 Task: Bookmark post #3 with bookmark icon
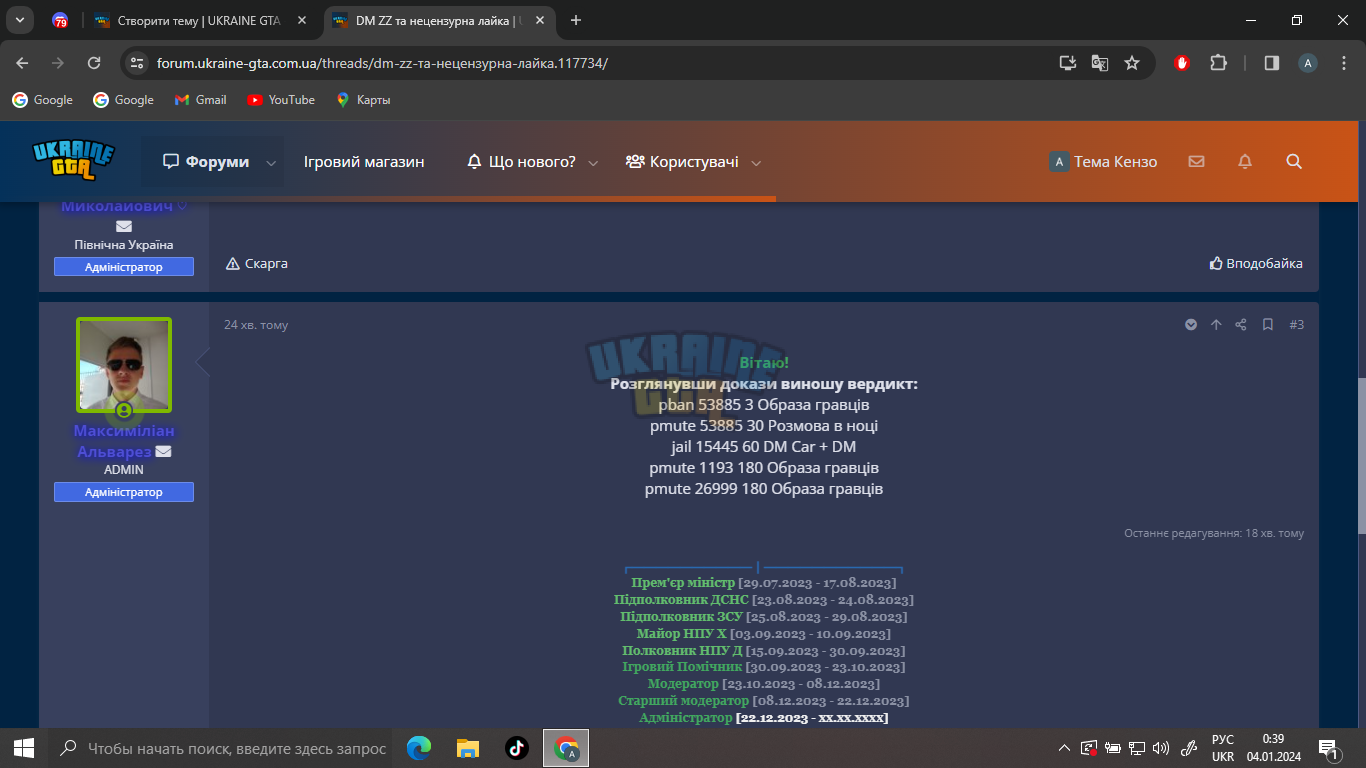tap(1267, 324)
